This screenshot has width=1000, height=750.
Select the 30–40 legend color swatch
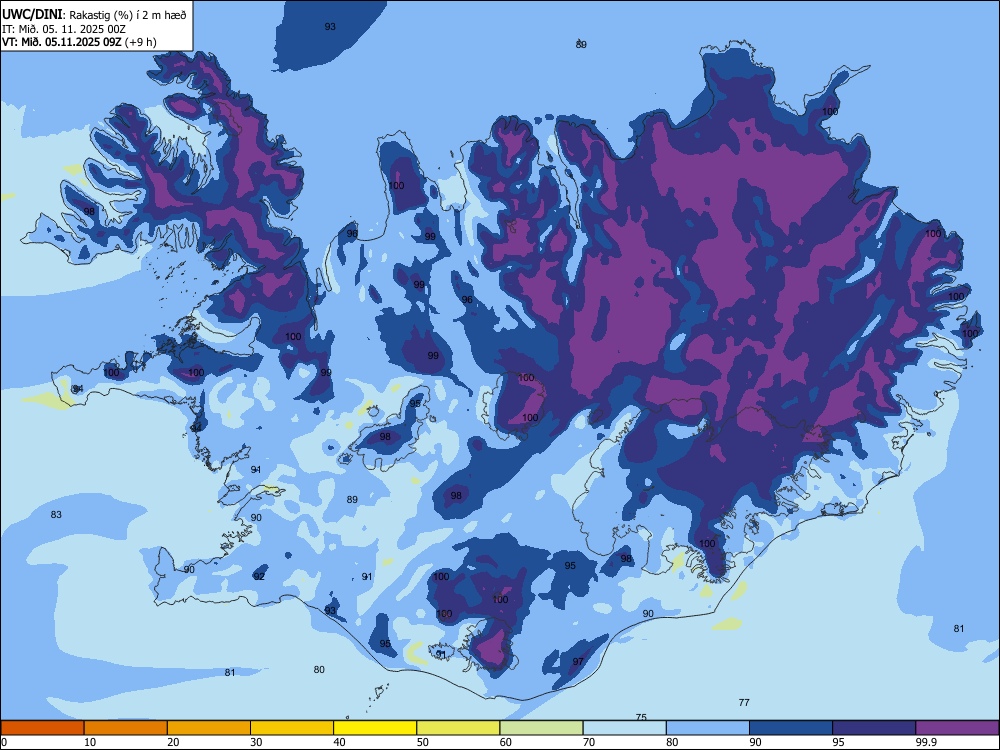coord(292,728)
